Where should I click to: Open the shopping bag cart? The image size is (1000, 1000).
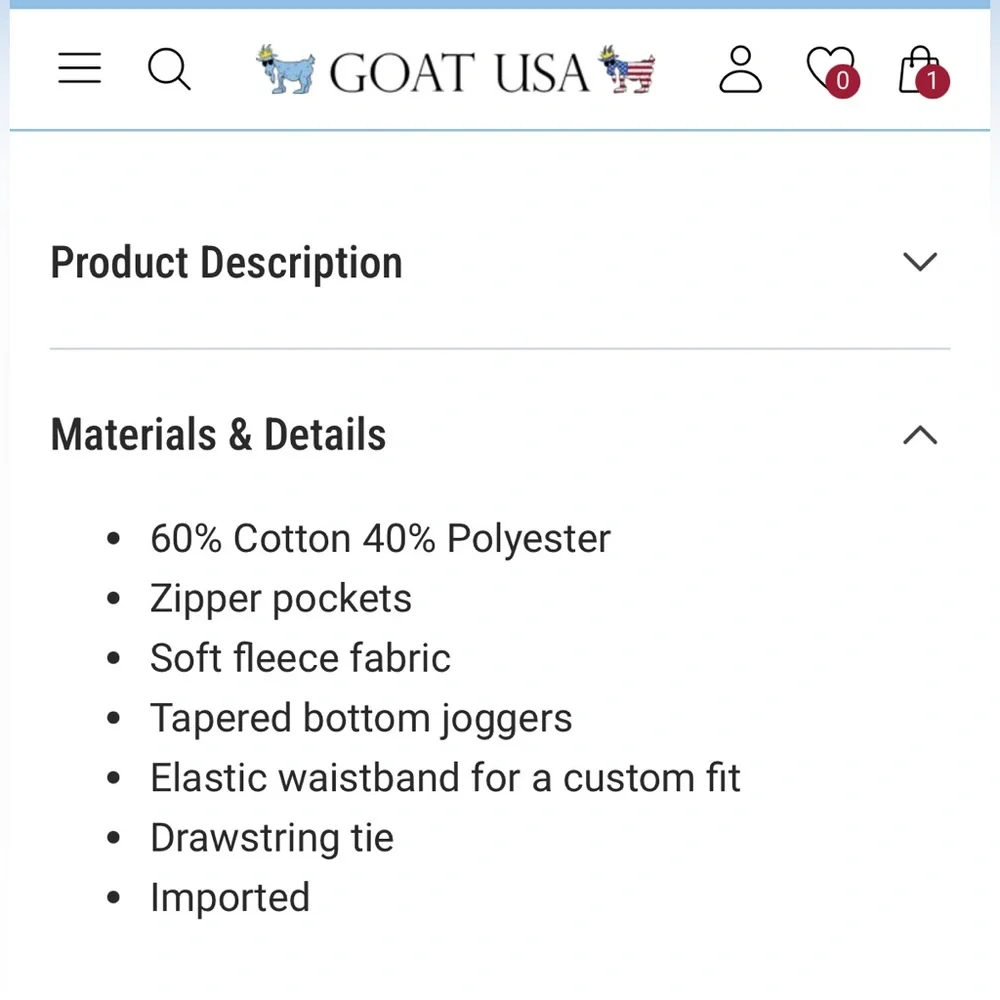(917, 68)
